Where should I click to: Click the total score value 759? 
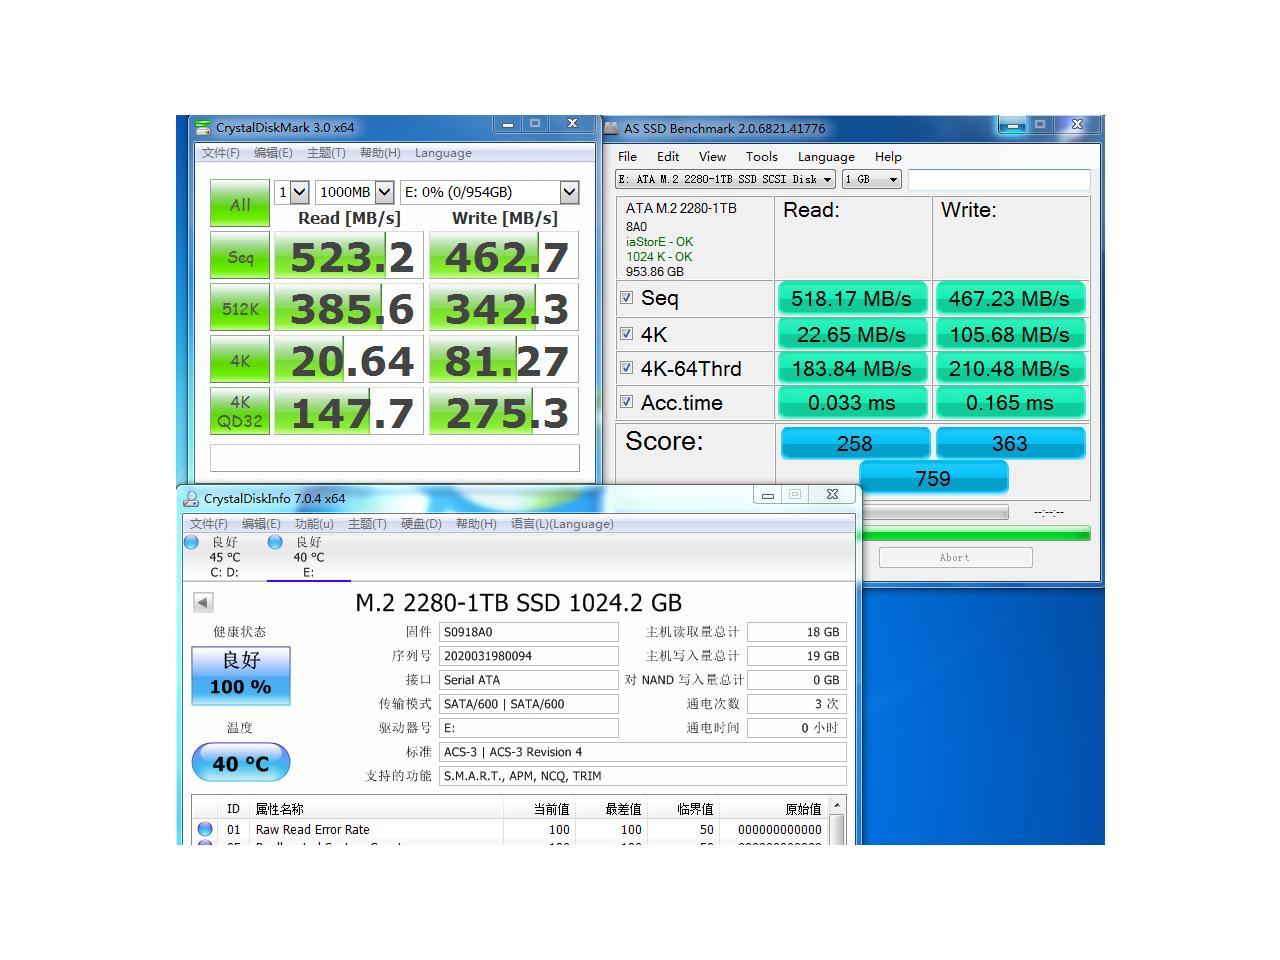click(x=933, y=478)
